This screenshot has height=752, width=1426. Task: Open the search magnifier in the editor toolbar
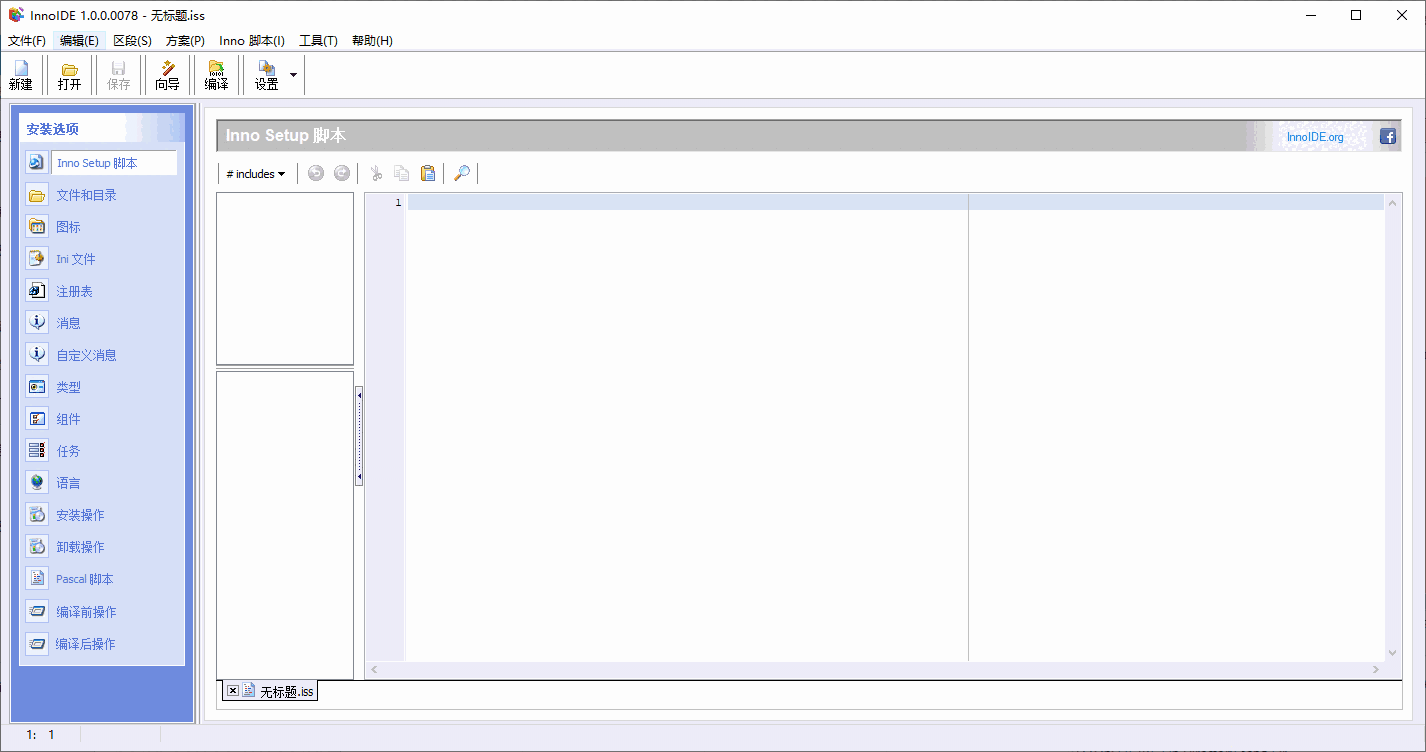[461, 172]
